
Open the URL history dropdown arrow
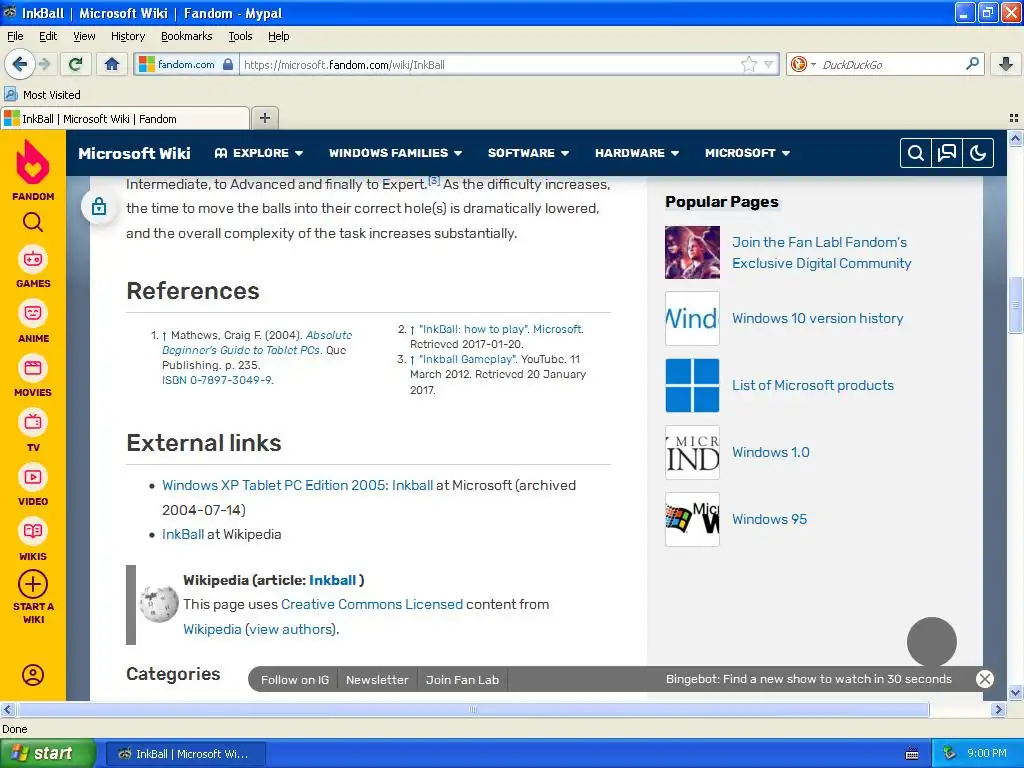[769, 64]
